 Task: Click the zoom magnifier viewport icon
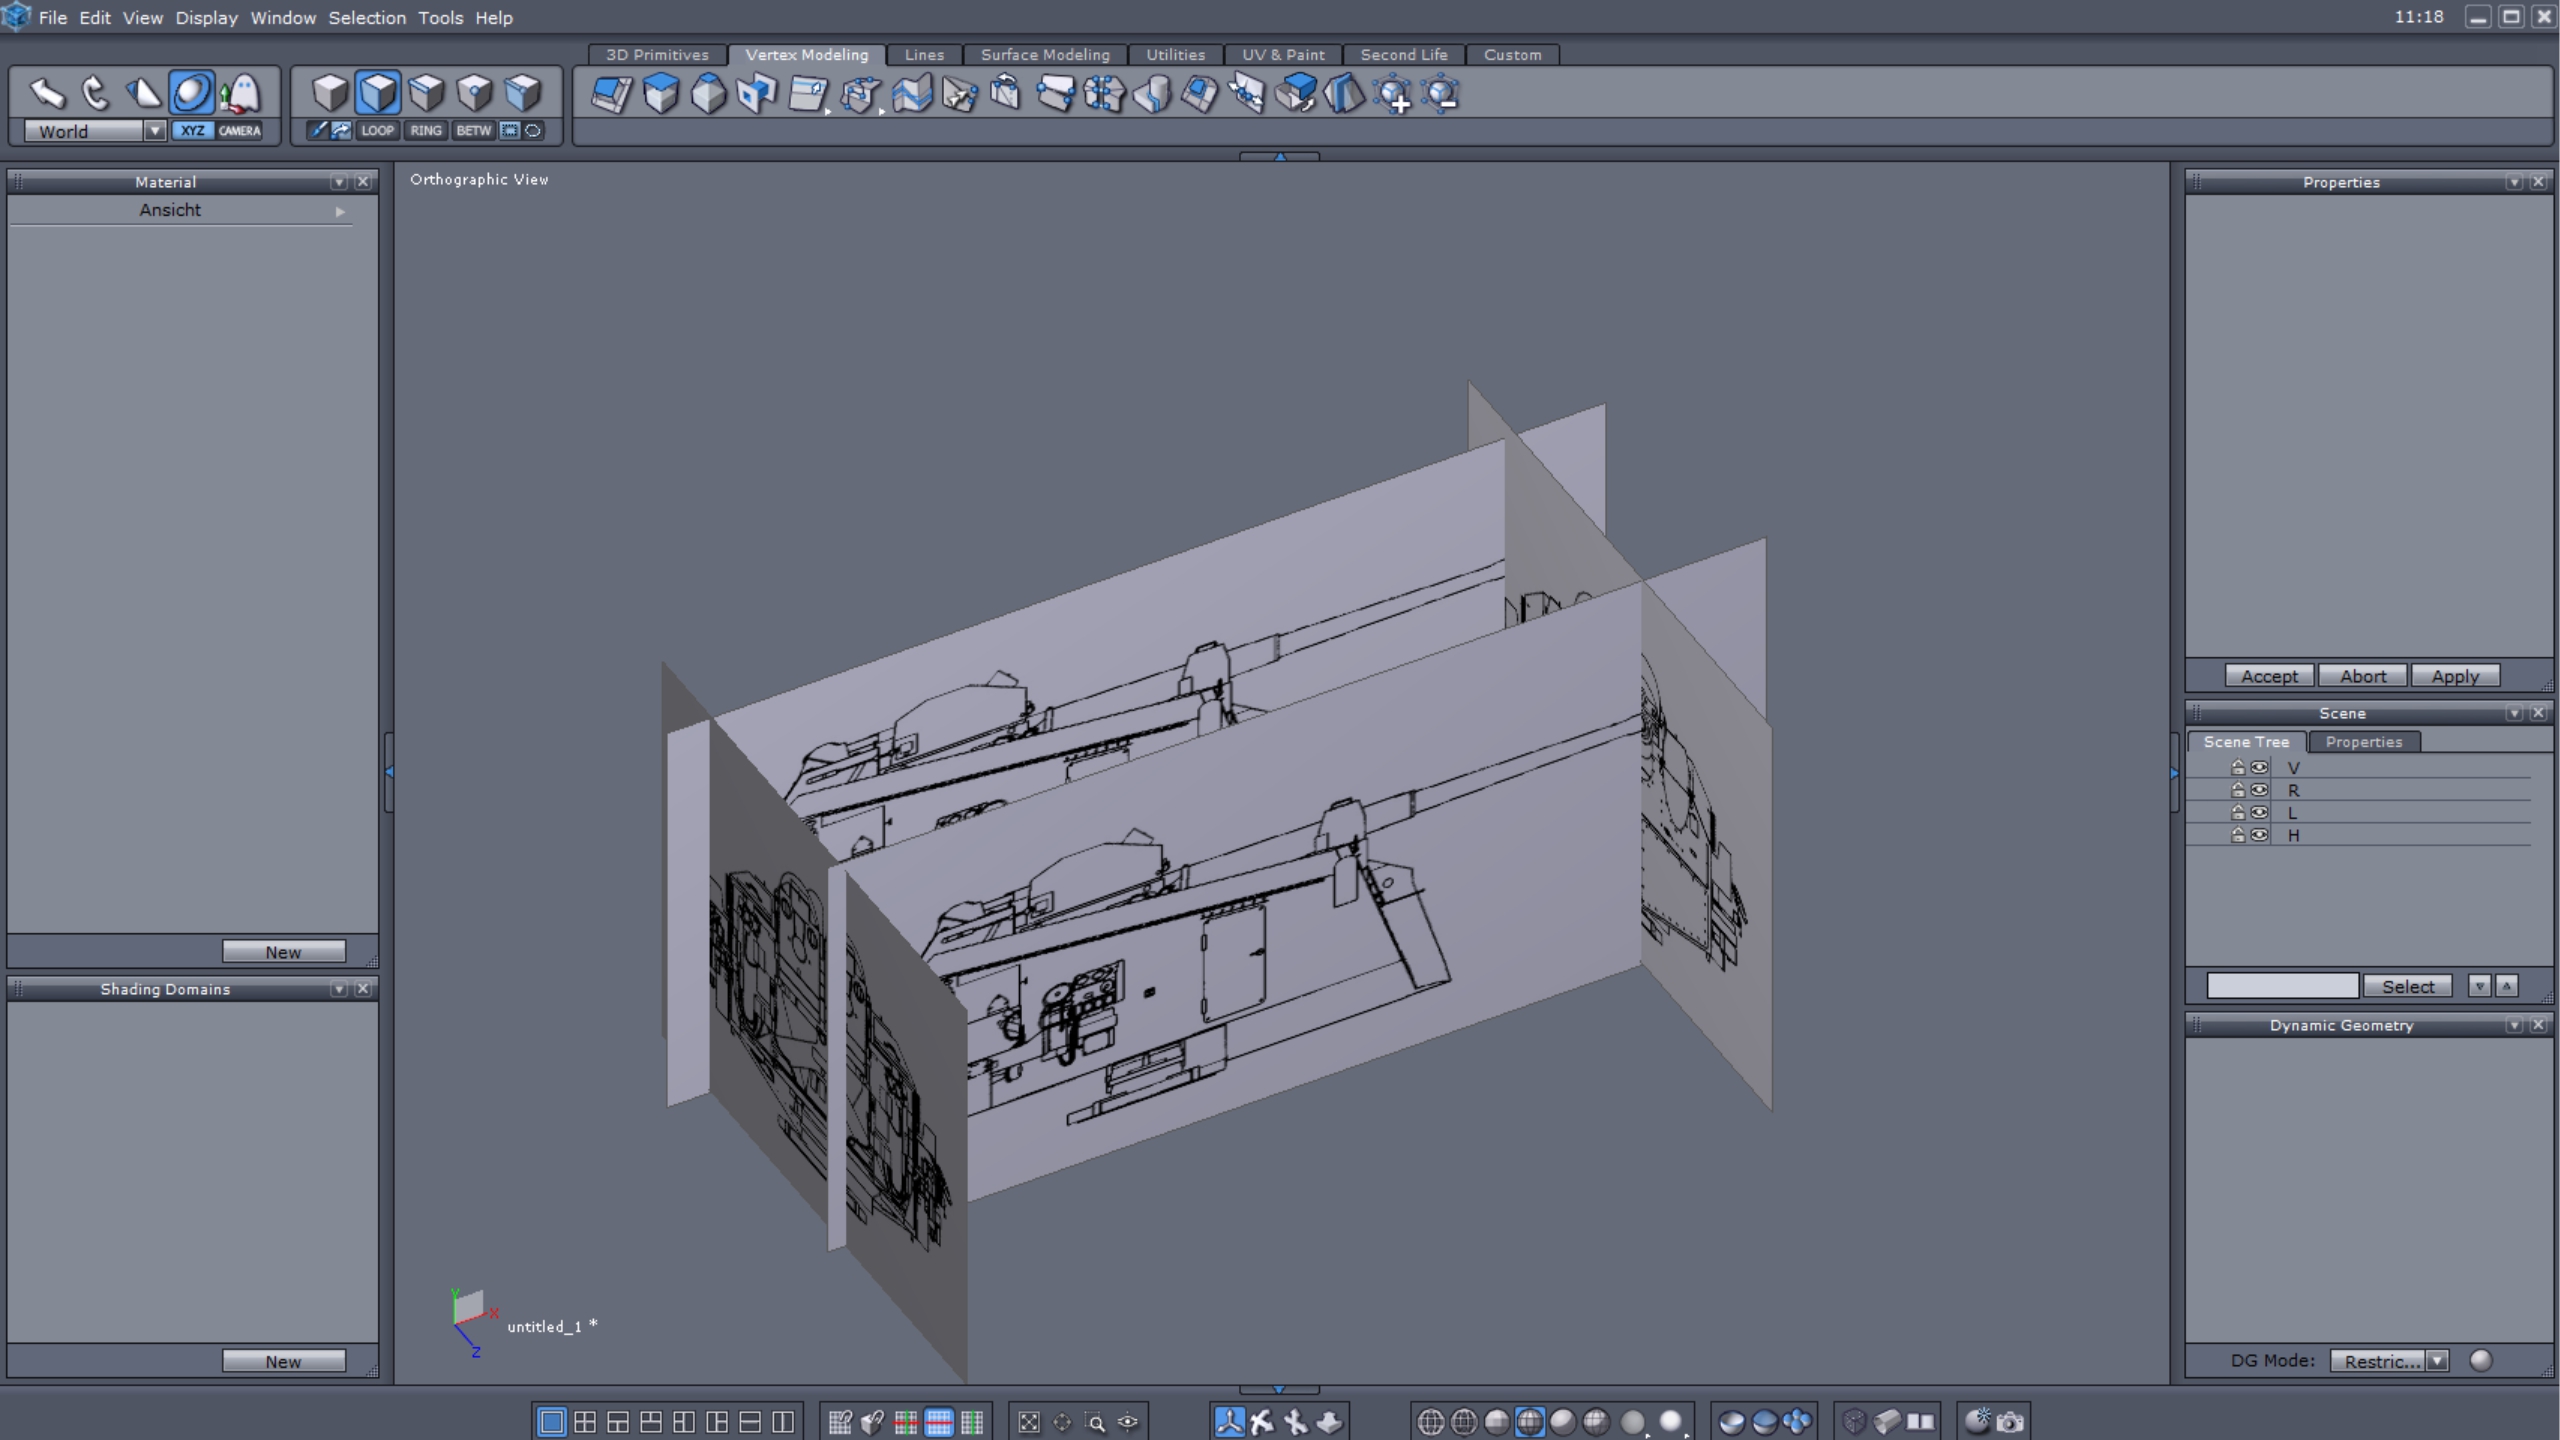[x=1095, y=1421]
